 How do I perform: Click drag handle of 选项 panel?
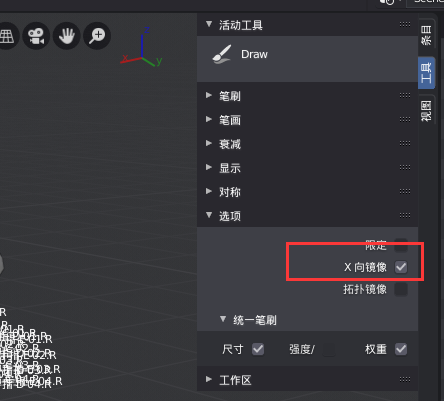pyautogui.click(x=405, y=215)
